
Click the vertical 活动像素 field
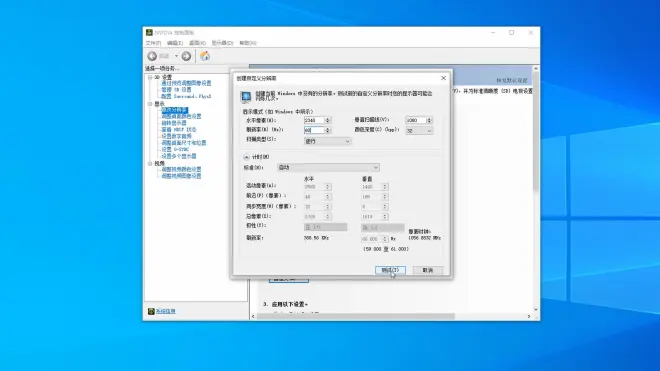pyautogui.click(x=371, y=187)
